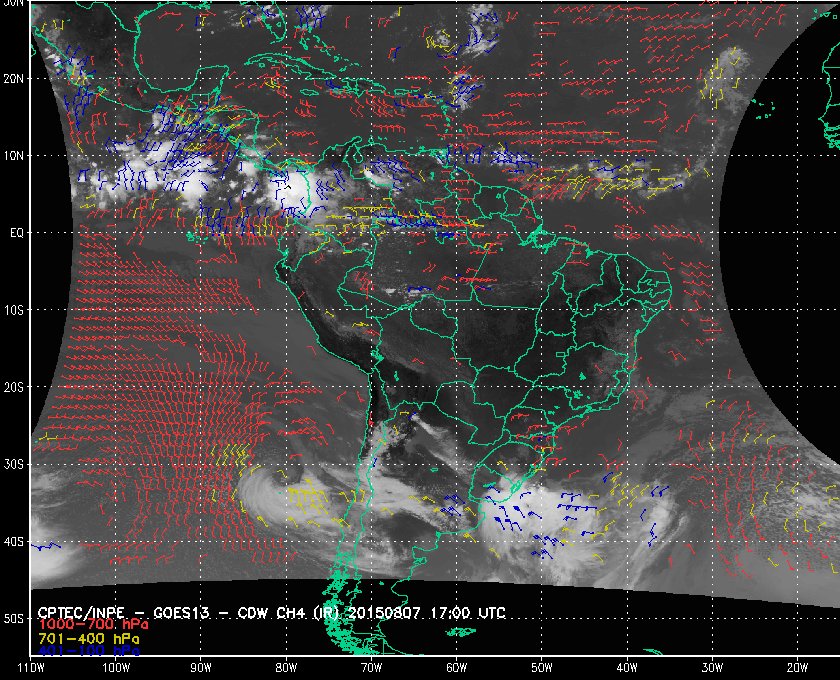Click the 60W longitude axis label
This screenshot has height=680, width=840.
pos(456,668)
